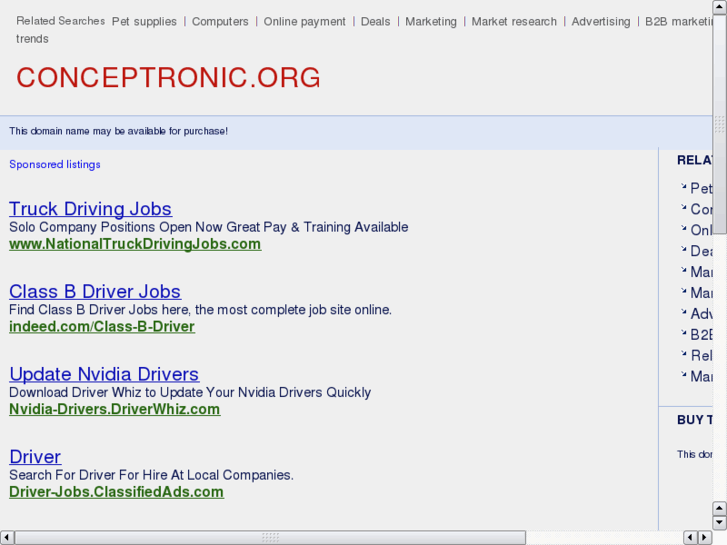Click the vertical scrollbar up arrow at top

pos(720,7)
